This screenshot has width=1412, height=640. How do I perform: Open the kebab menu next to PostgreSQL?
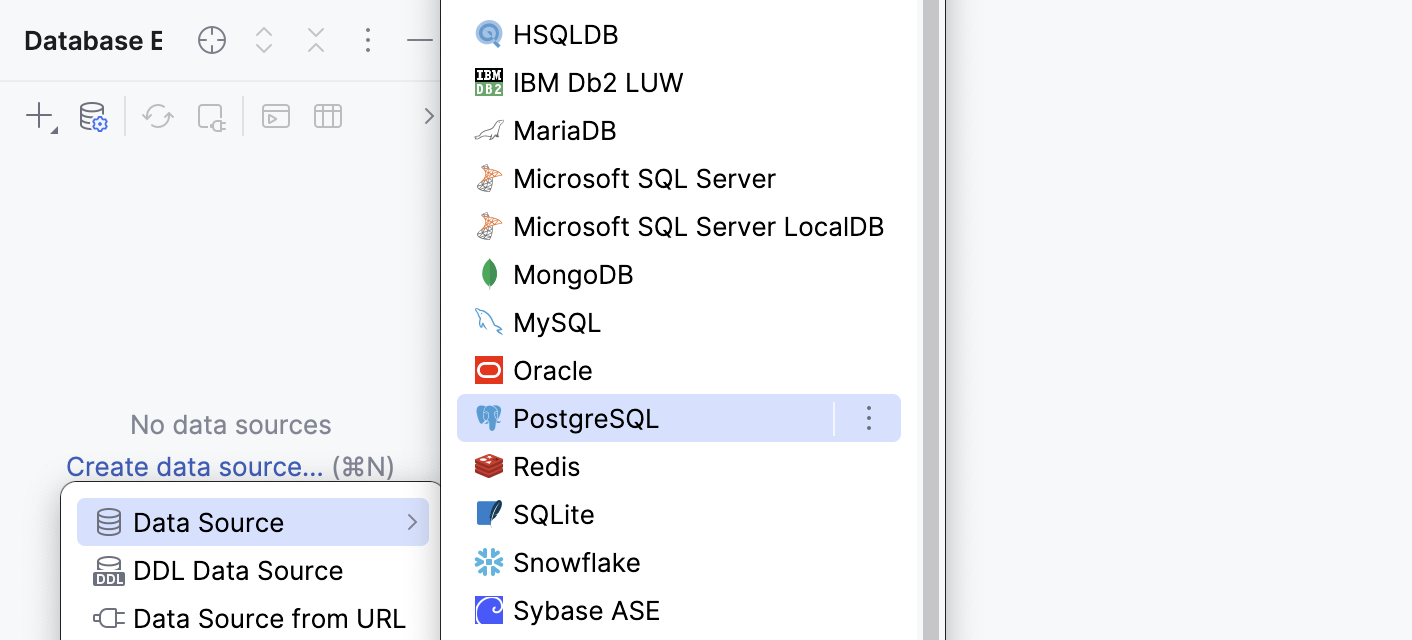[868, 418]
